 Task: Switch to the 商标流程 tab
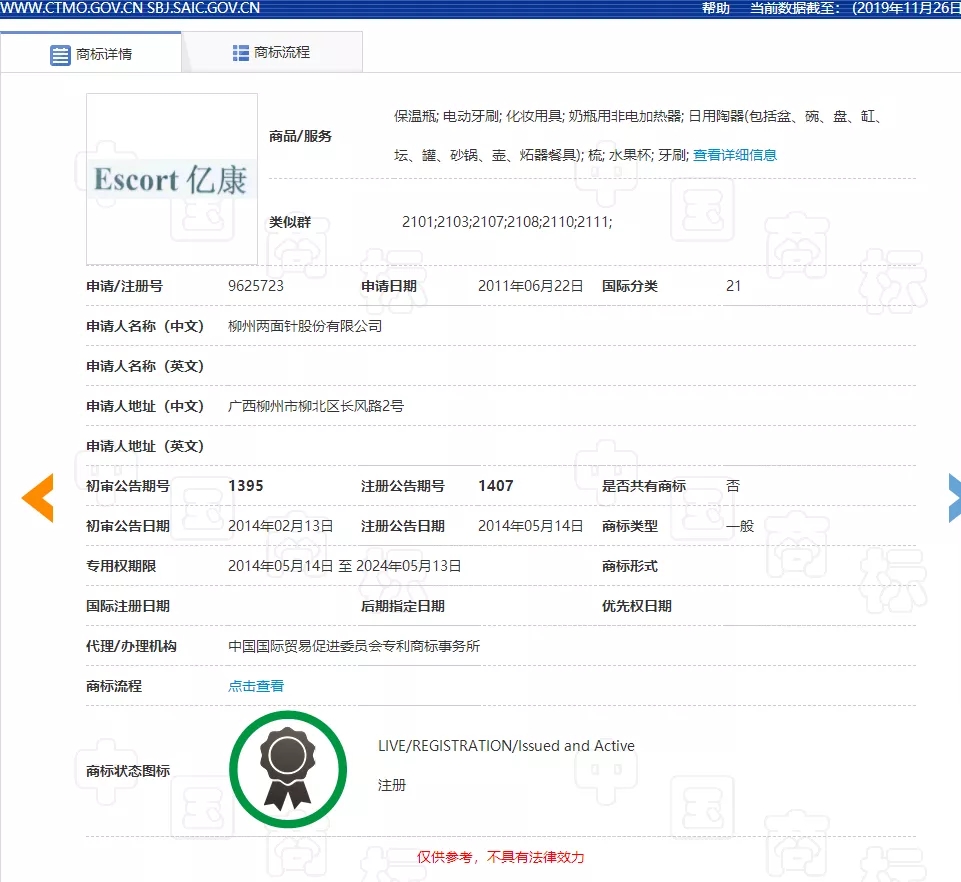tap(281, 53)
